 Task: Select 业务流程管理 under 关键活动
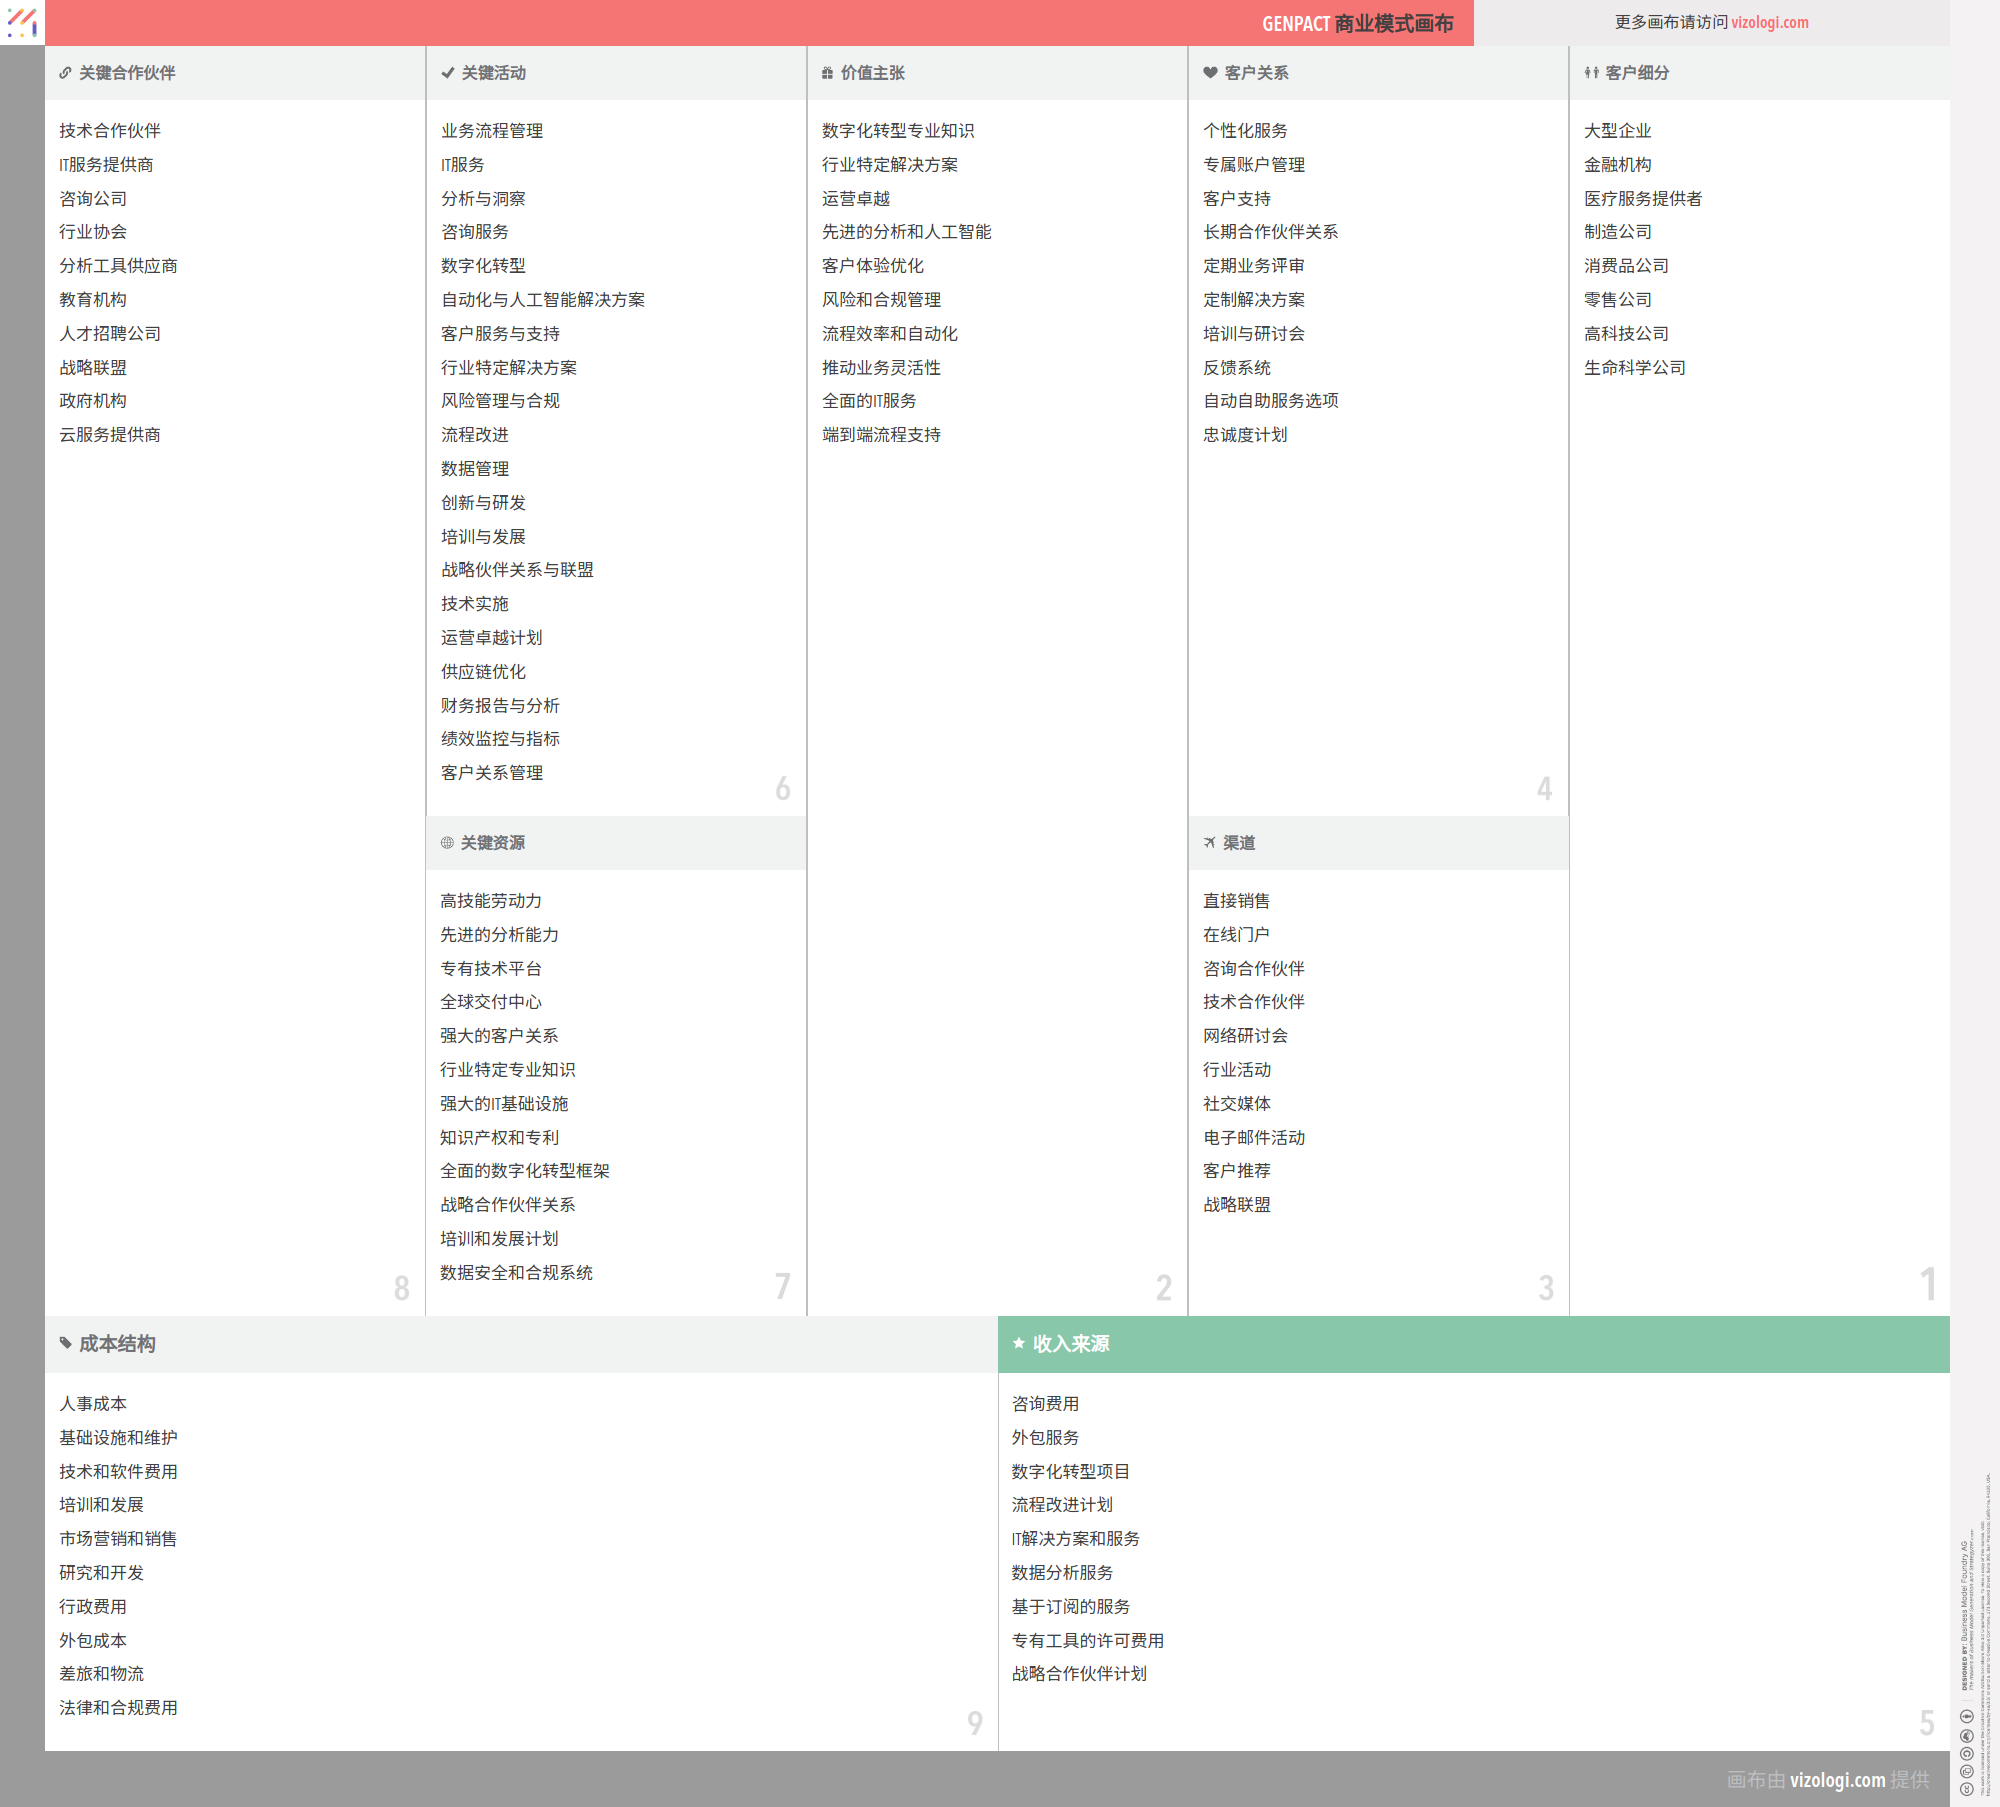tap(492, 131)
